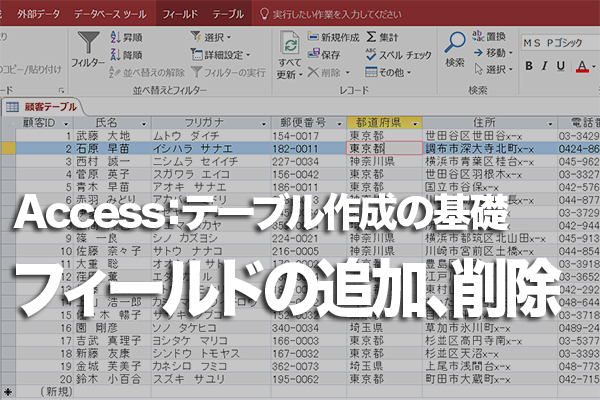Screen dimensions: 600x400
Task: Apply the red font color swatch
Action: click(582, 67)
